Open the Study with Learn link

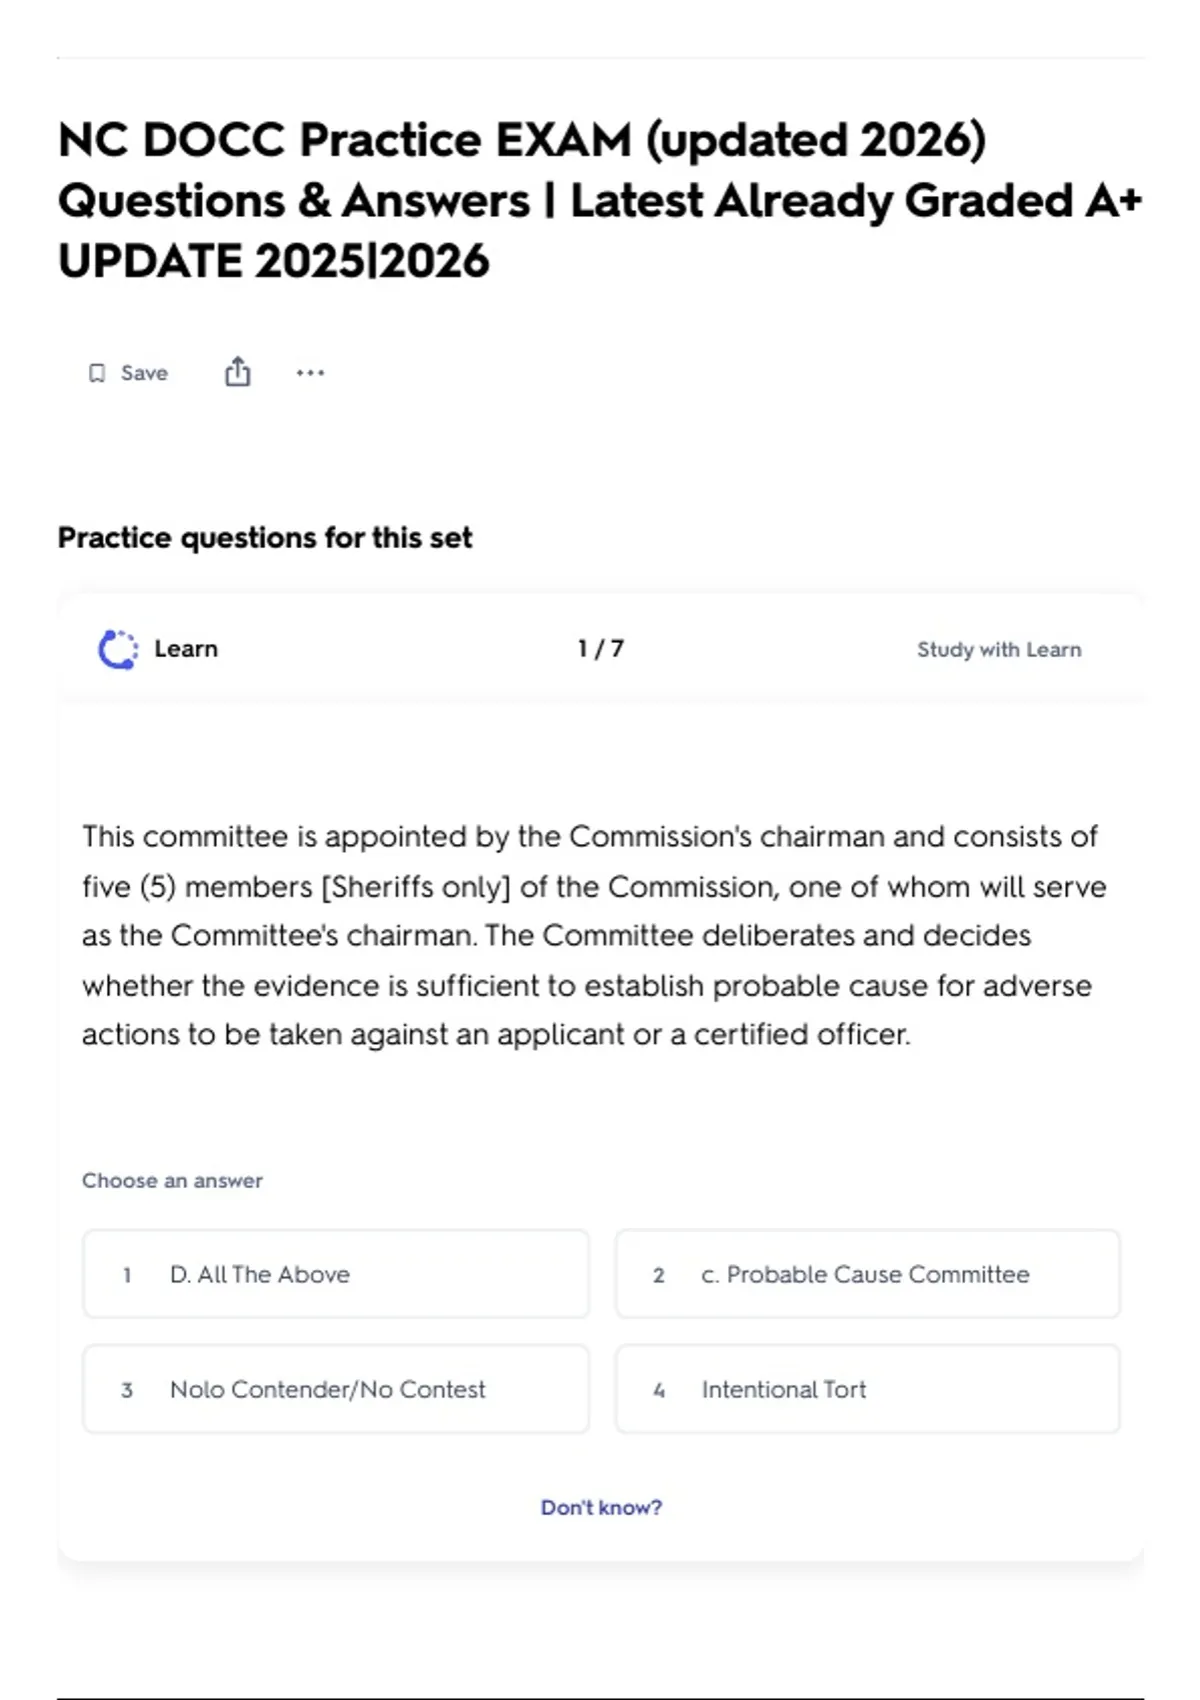(999, 649)
